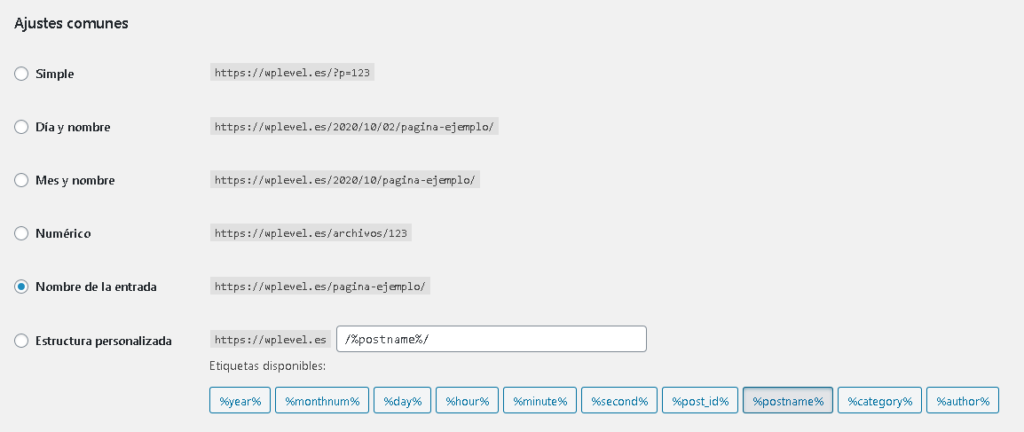The height and width of the screenshot is (432, 1024).
Task: Click the https://wplevel.es/2020/10/pagina-ejemplo/ example URL
Action: pyautogui.click(x=345, y=179)
